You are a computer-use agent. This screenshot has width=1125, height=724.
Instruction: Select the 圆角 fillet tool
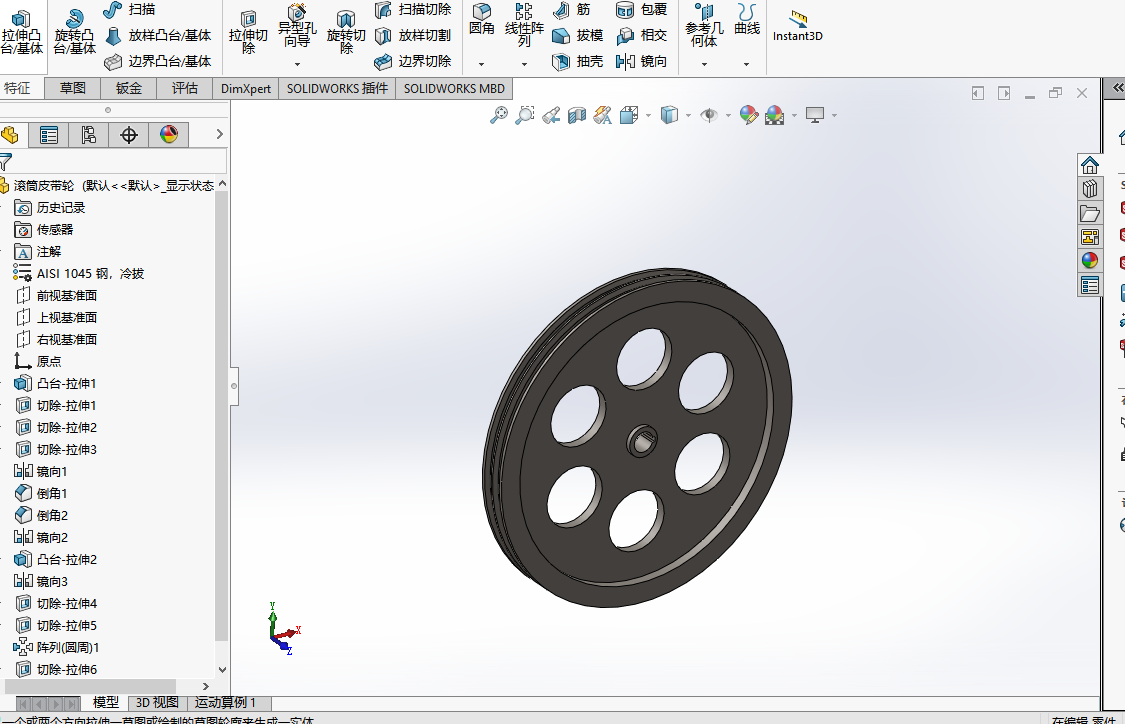click(x=481, y=20)
